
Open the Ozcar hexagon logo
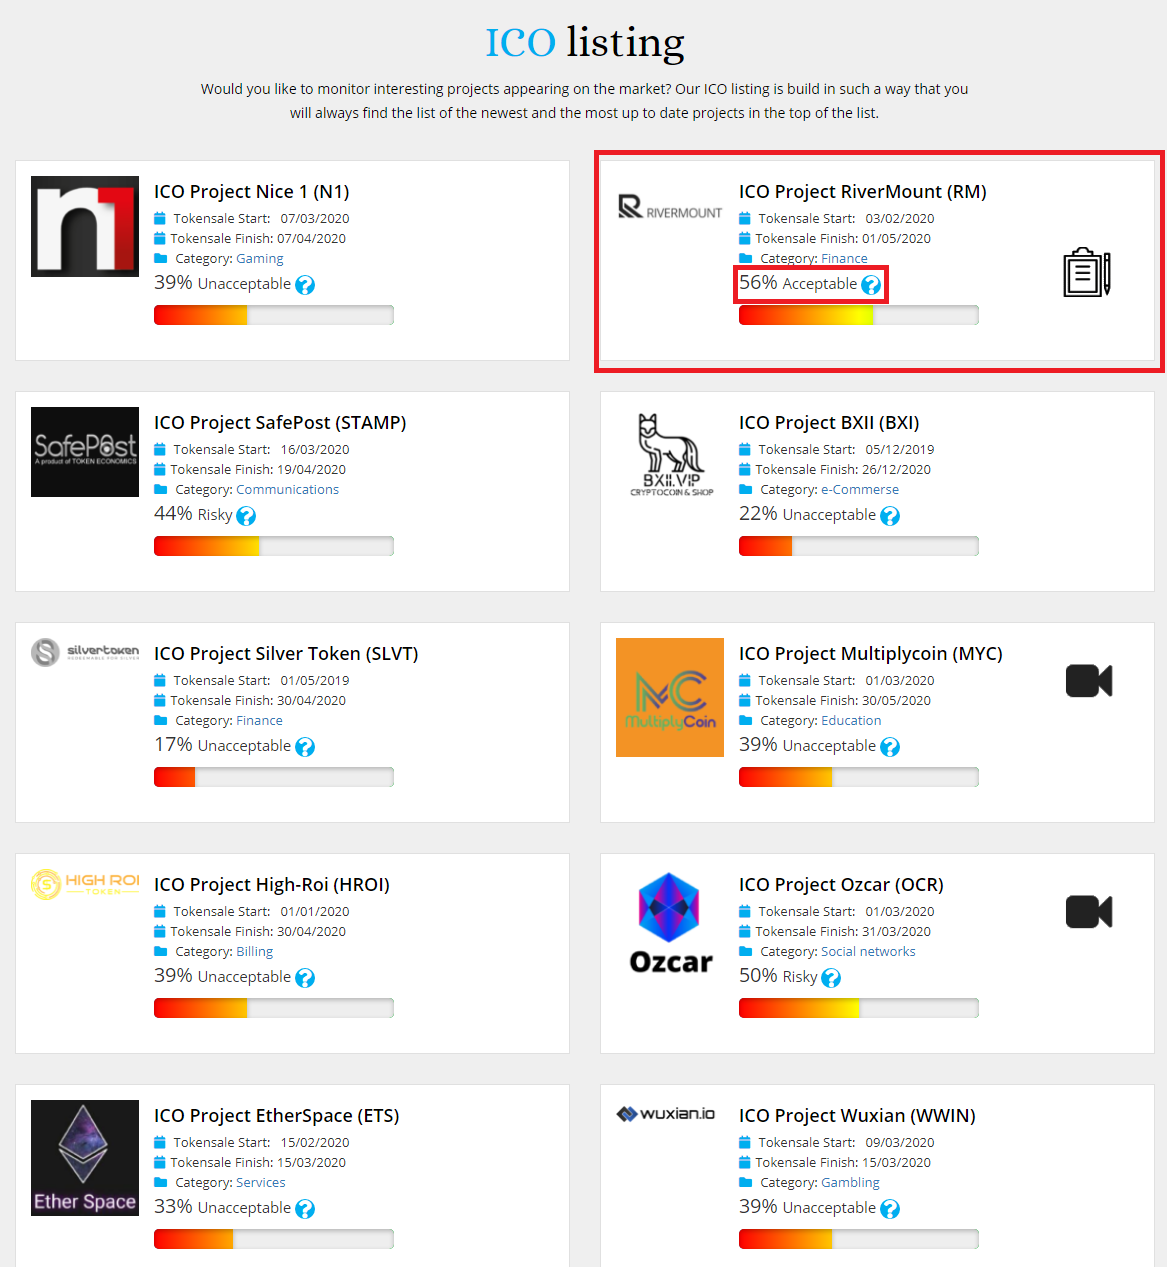pos(670,923)
